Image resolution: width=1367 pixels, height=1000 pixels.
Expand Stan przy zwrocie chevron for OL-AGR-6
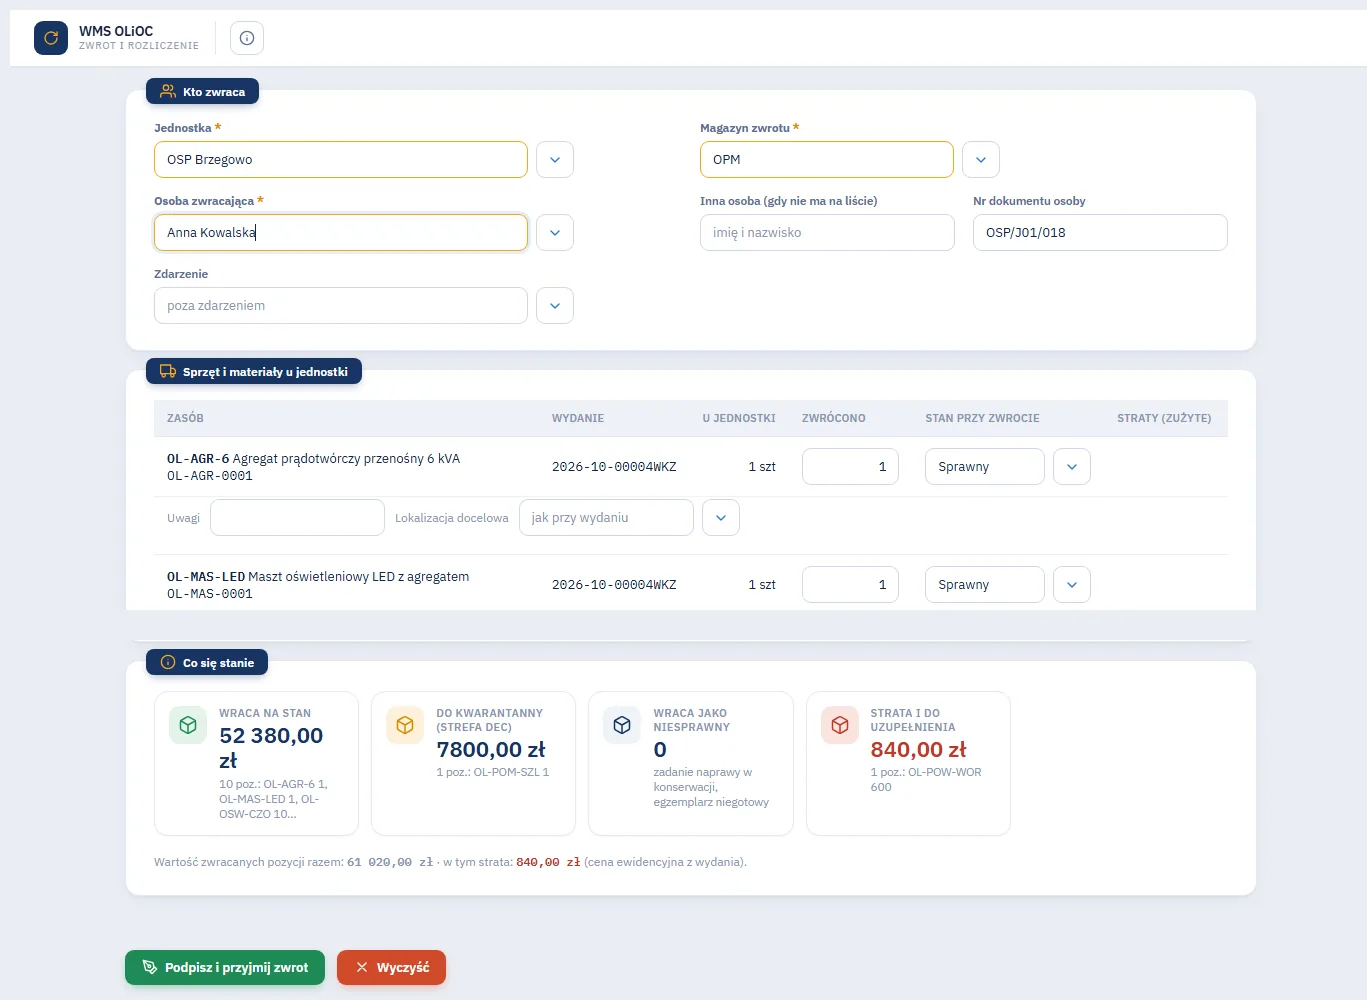(x=1072, y=466)
